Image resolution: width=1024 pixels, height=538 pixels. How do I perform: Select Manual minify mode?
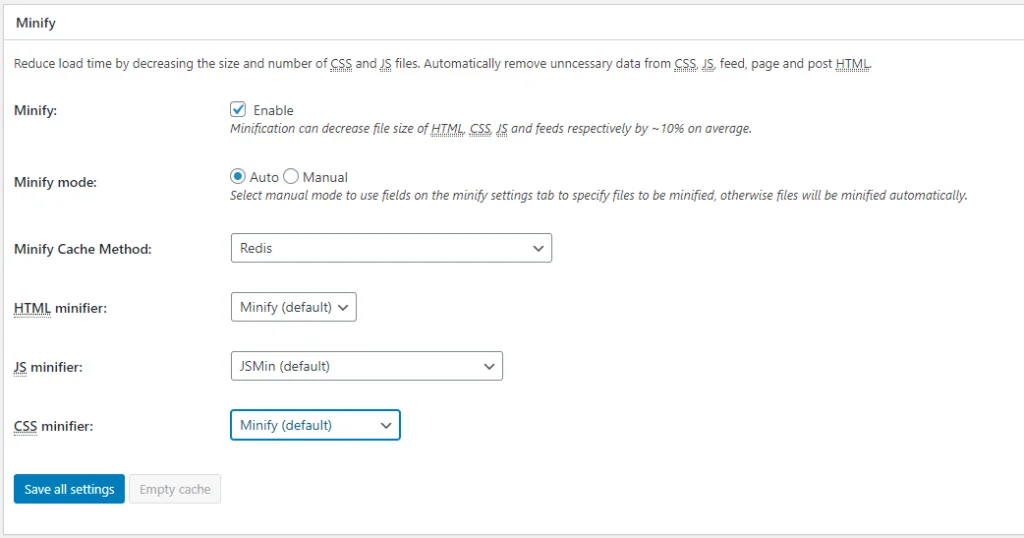[x=291, y=176]
